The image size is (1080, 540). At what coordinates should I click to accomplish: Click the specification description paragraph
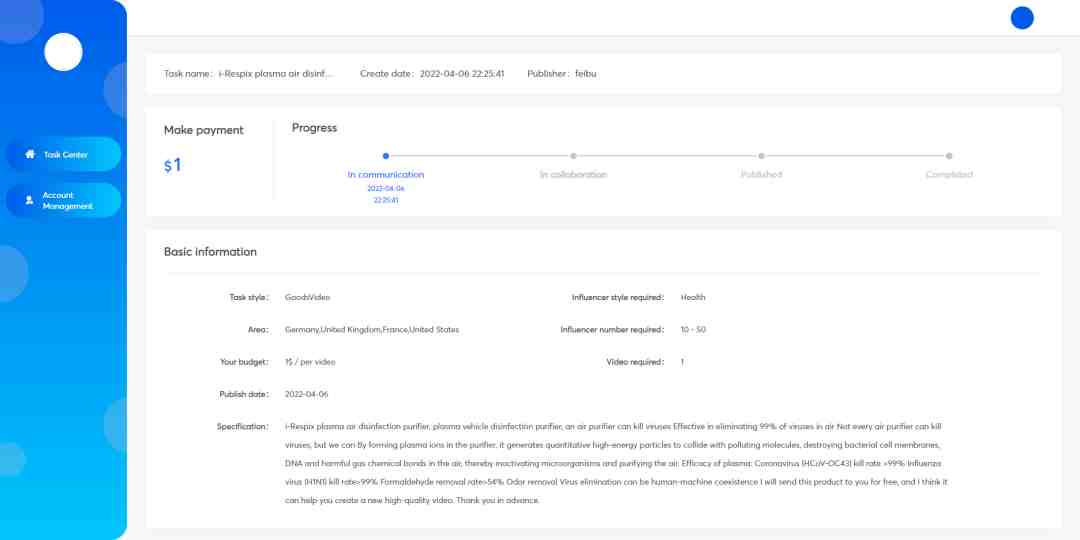pyautogui.click(x=616, y=464)
